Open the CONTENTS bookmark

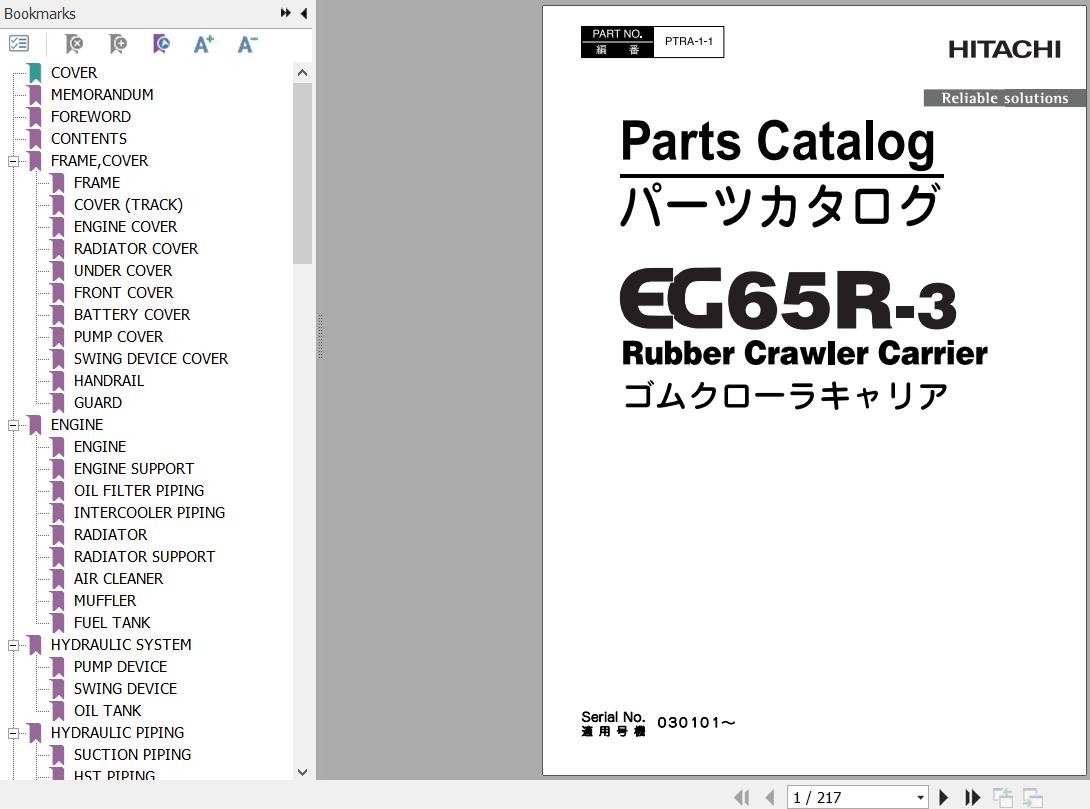tap(88, 139)
